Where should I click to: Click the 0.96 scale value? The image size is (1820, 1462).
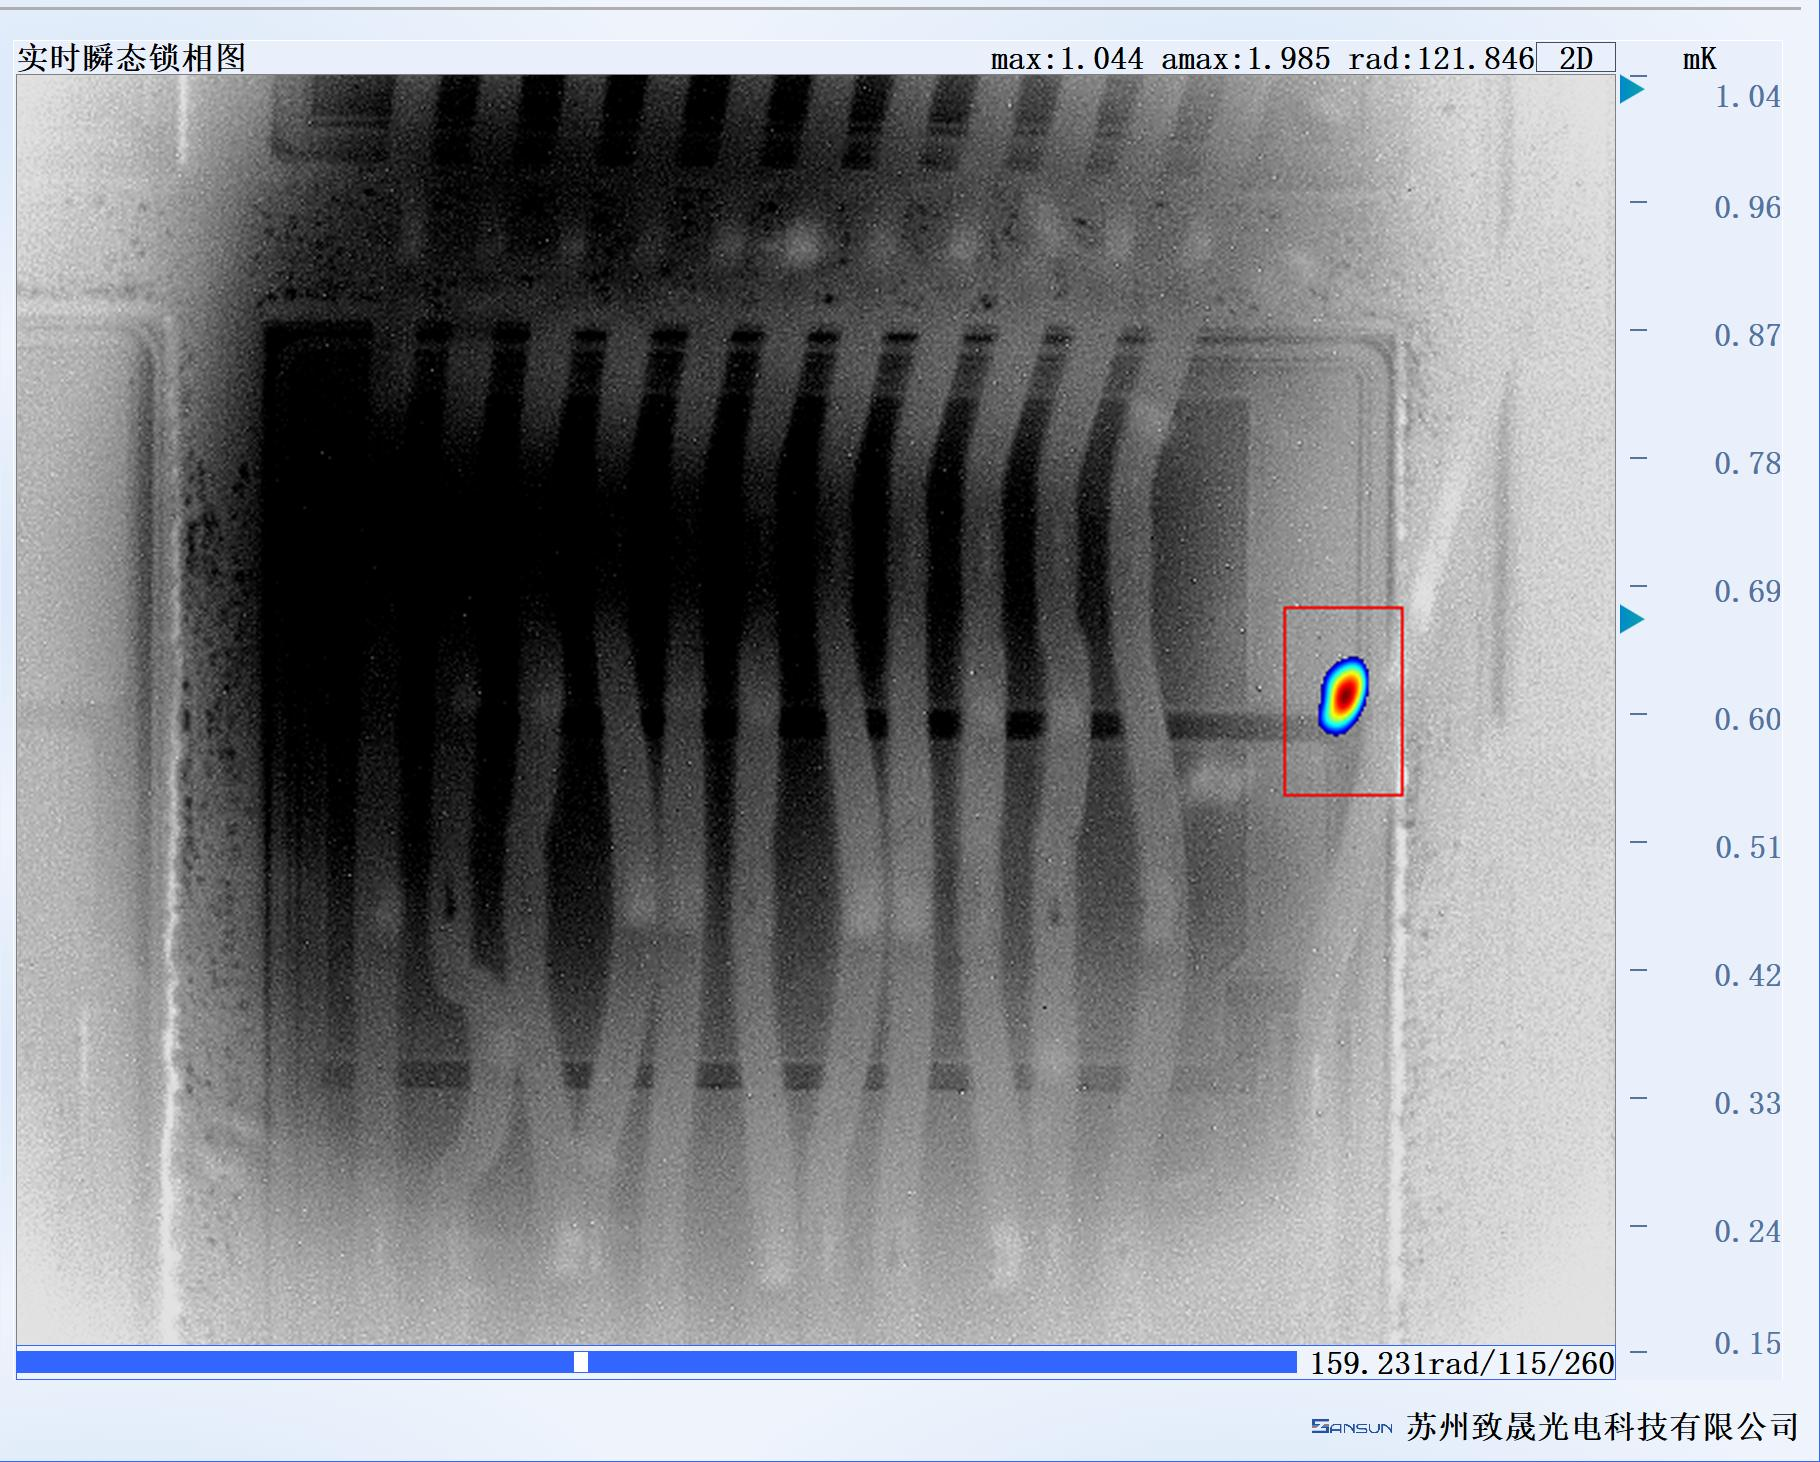pos(1747,207)
